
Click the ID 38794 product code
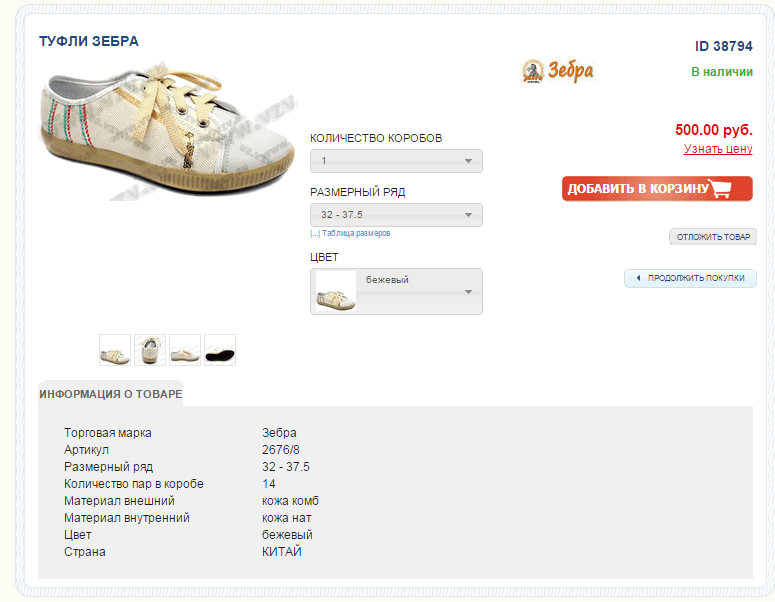[x=723, y=46]
